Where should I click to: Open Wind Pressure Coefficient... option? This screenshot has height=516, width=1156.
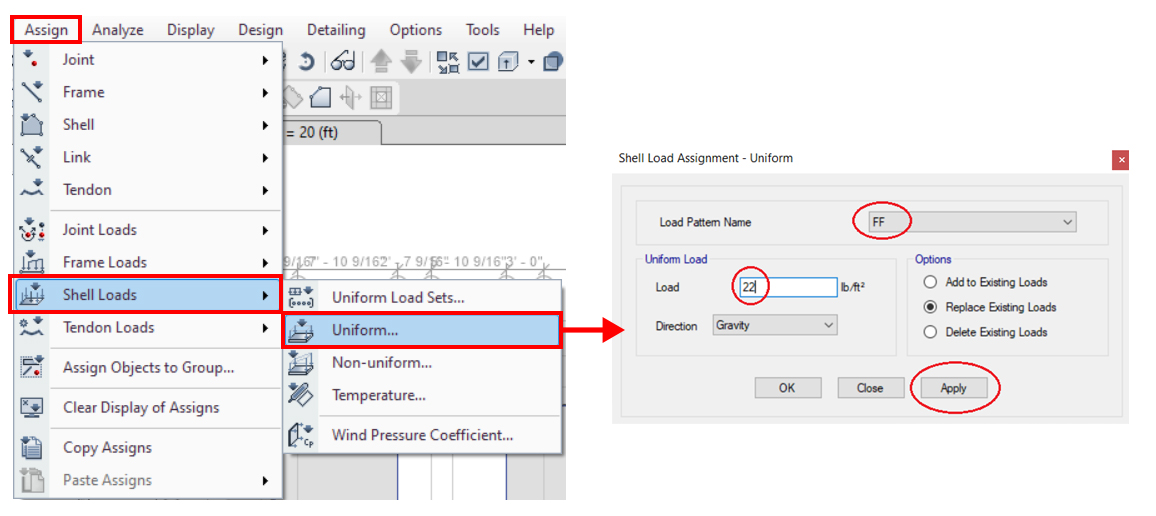[x=422, y=435]
